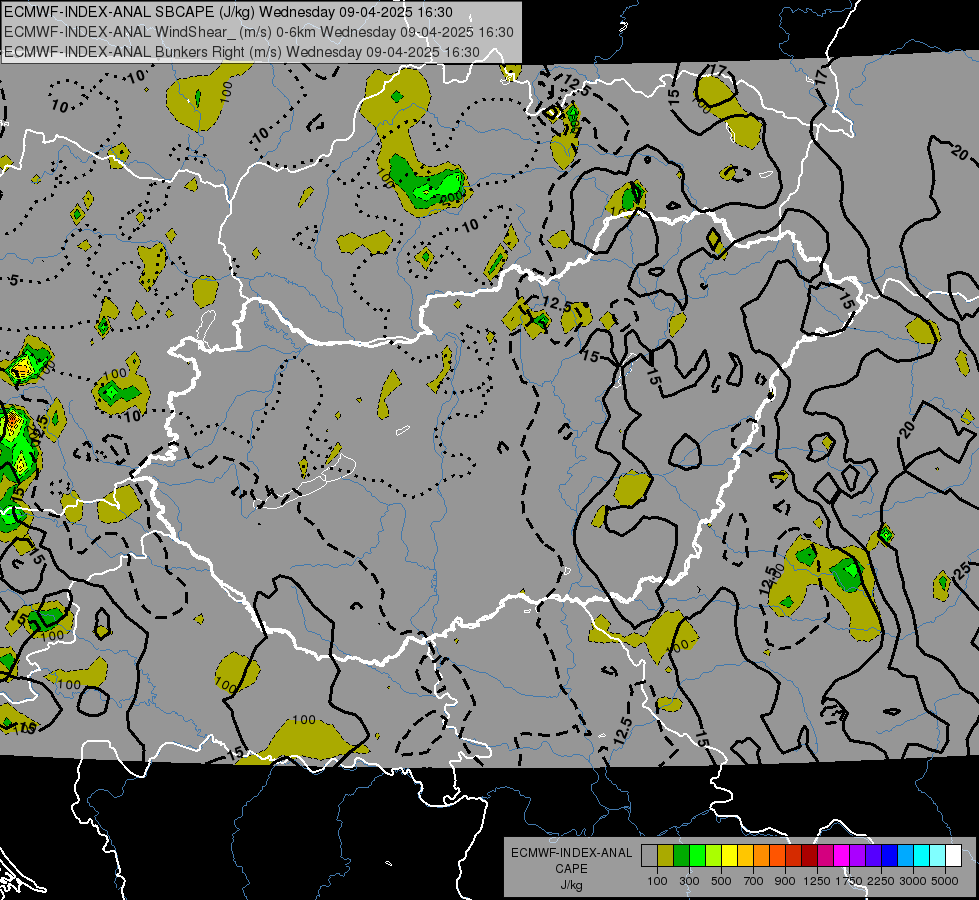The width and height of the screenshot is (979, 900).
Task: Select the CAPE label in legend
Action: click(571, 869)
